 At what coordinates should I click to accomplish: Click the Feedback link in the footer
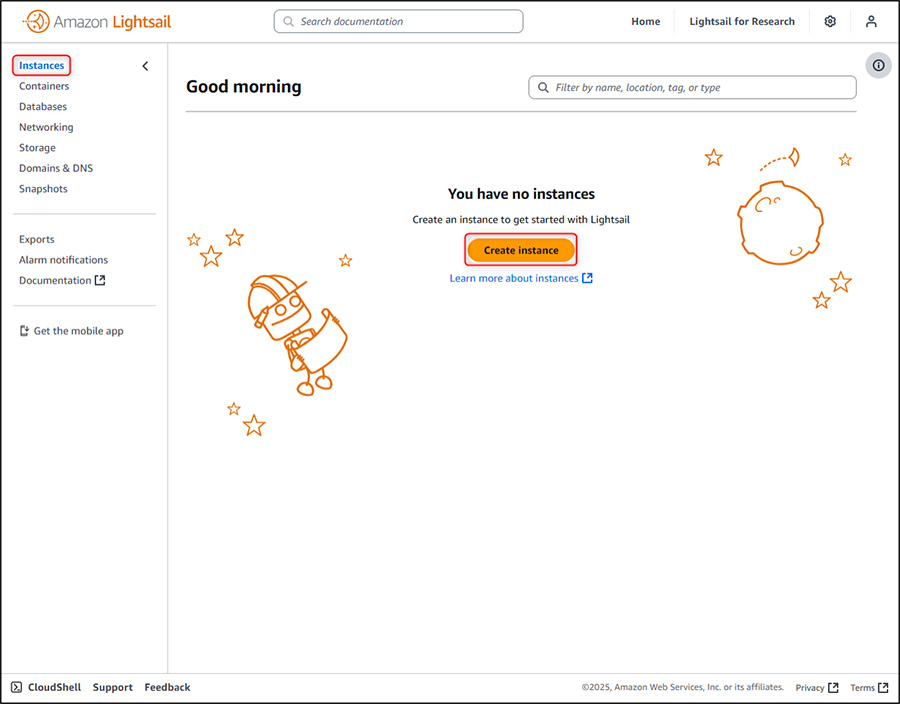[167, 687]
